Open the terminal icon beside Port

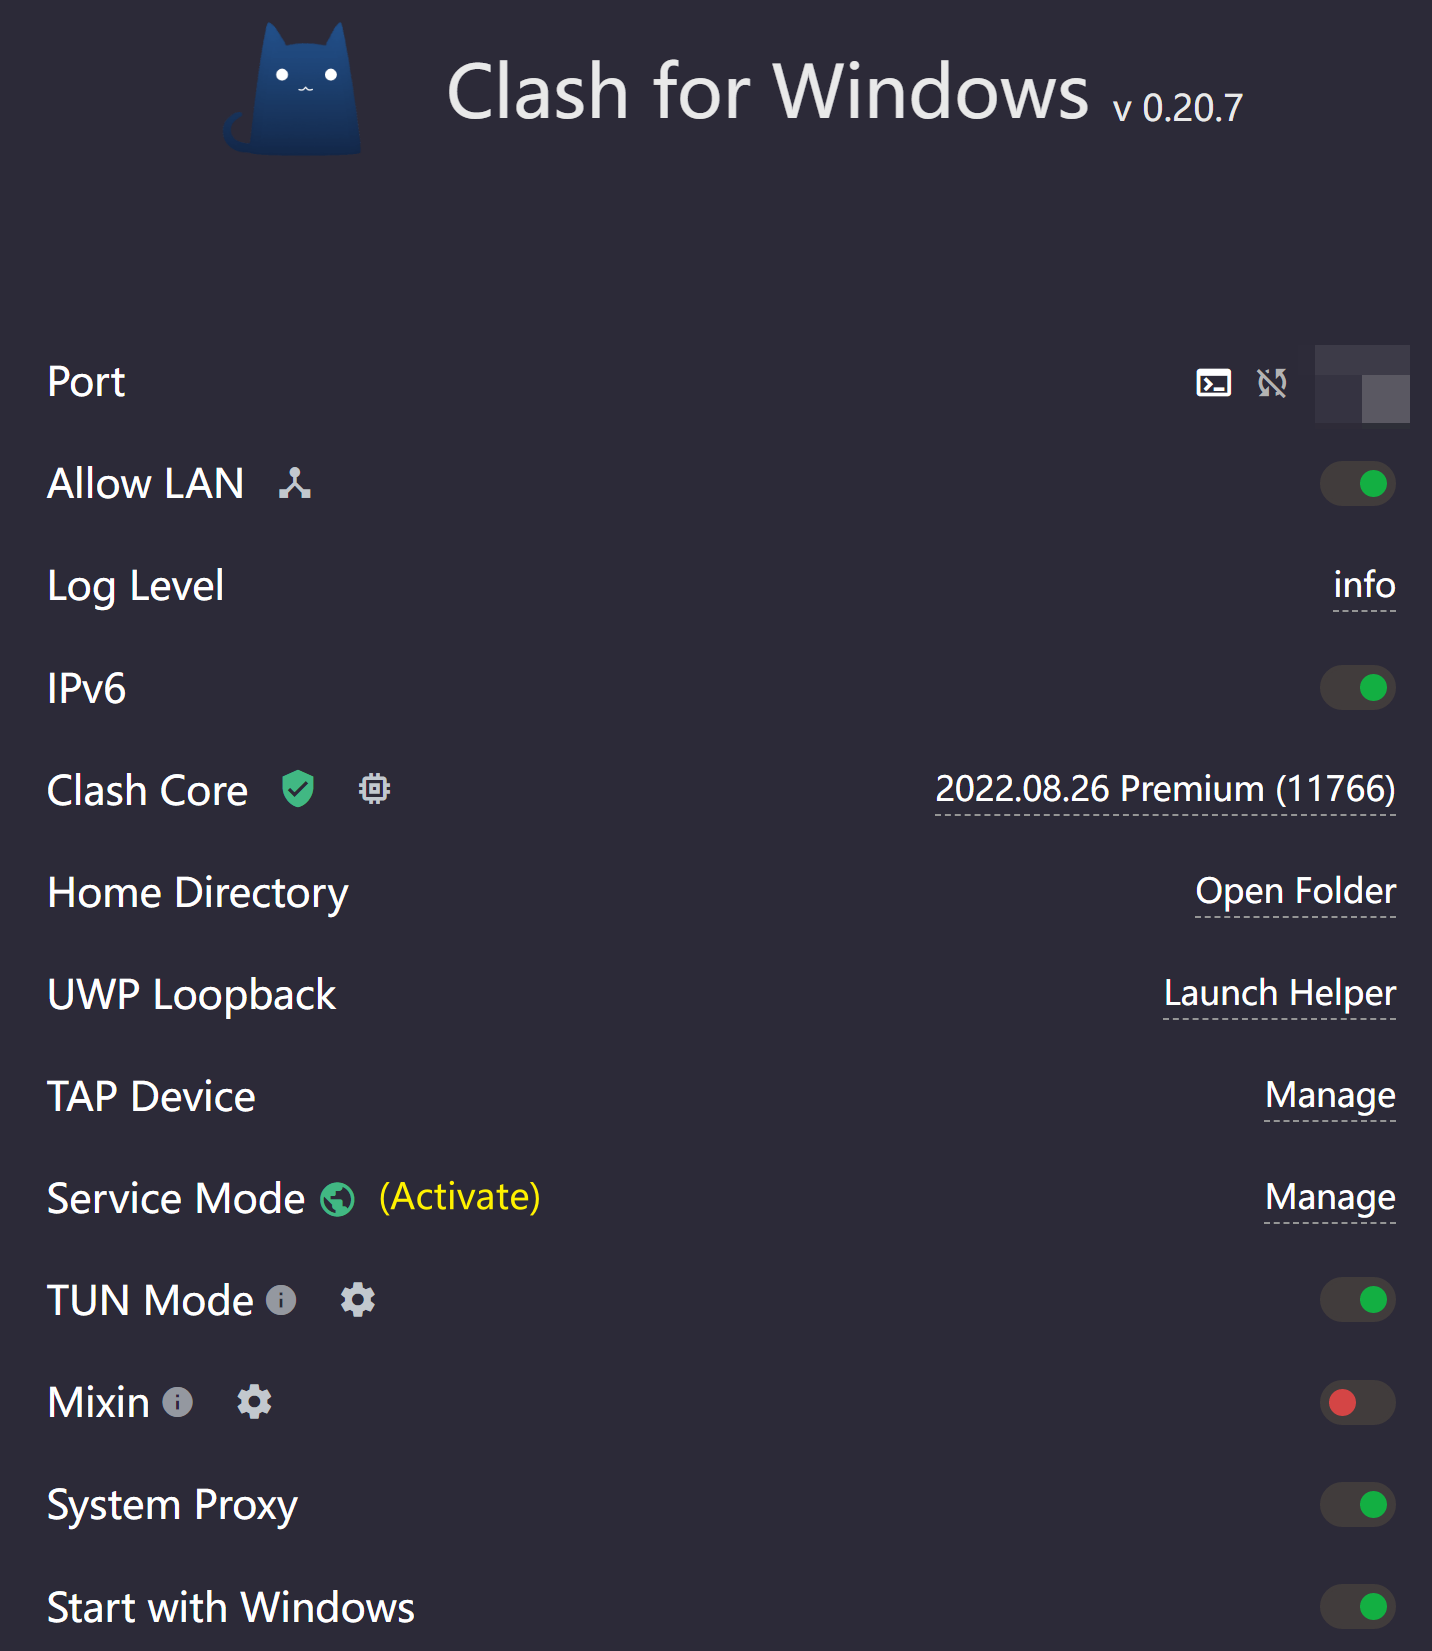tap(1213, 383)
